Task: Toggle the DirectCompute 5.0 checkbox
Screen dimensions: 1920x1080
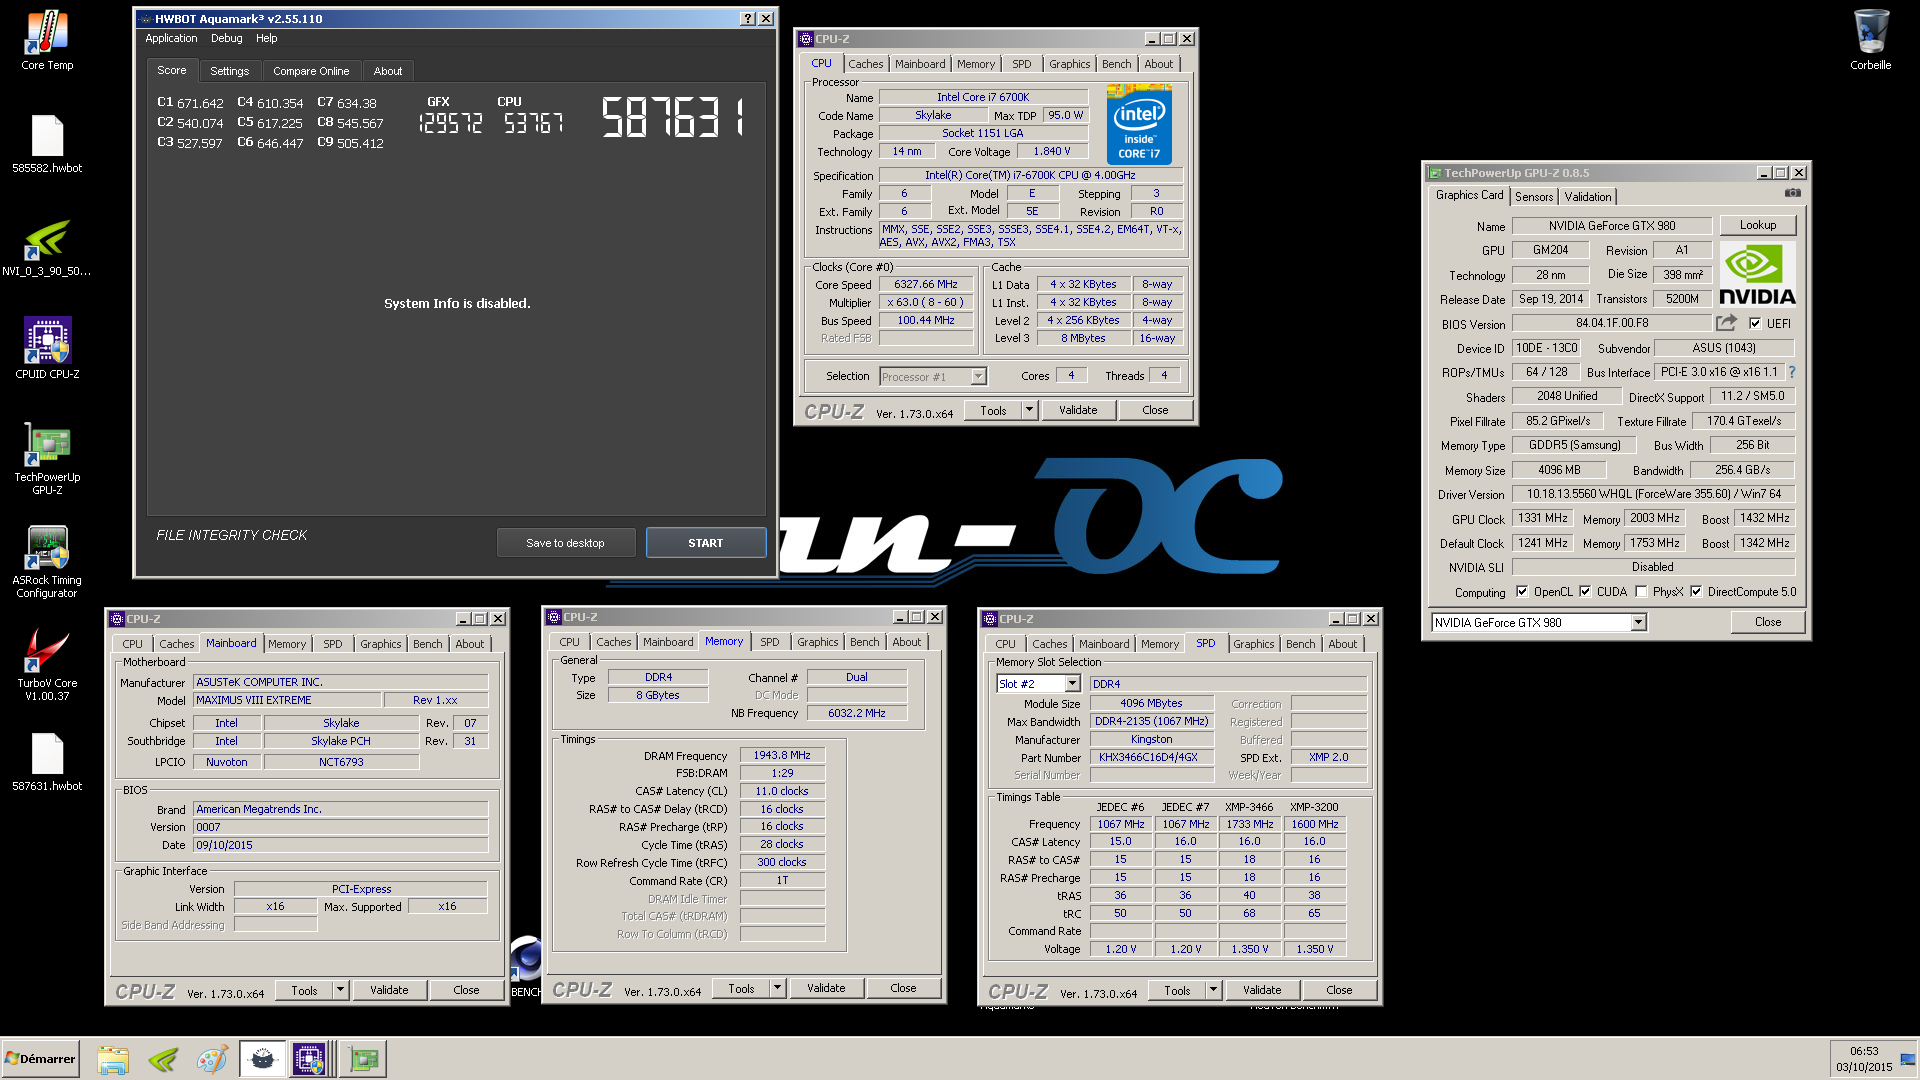Action: [x=1696, y=592]
